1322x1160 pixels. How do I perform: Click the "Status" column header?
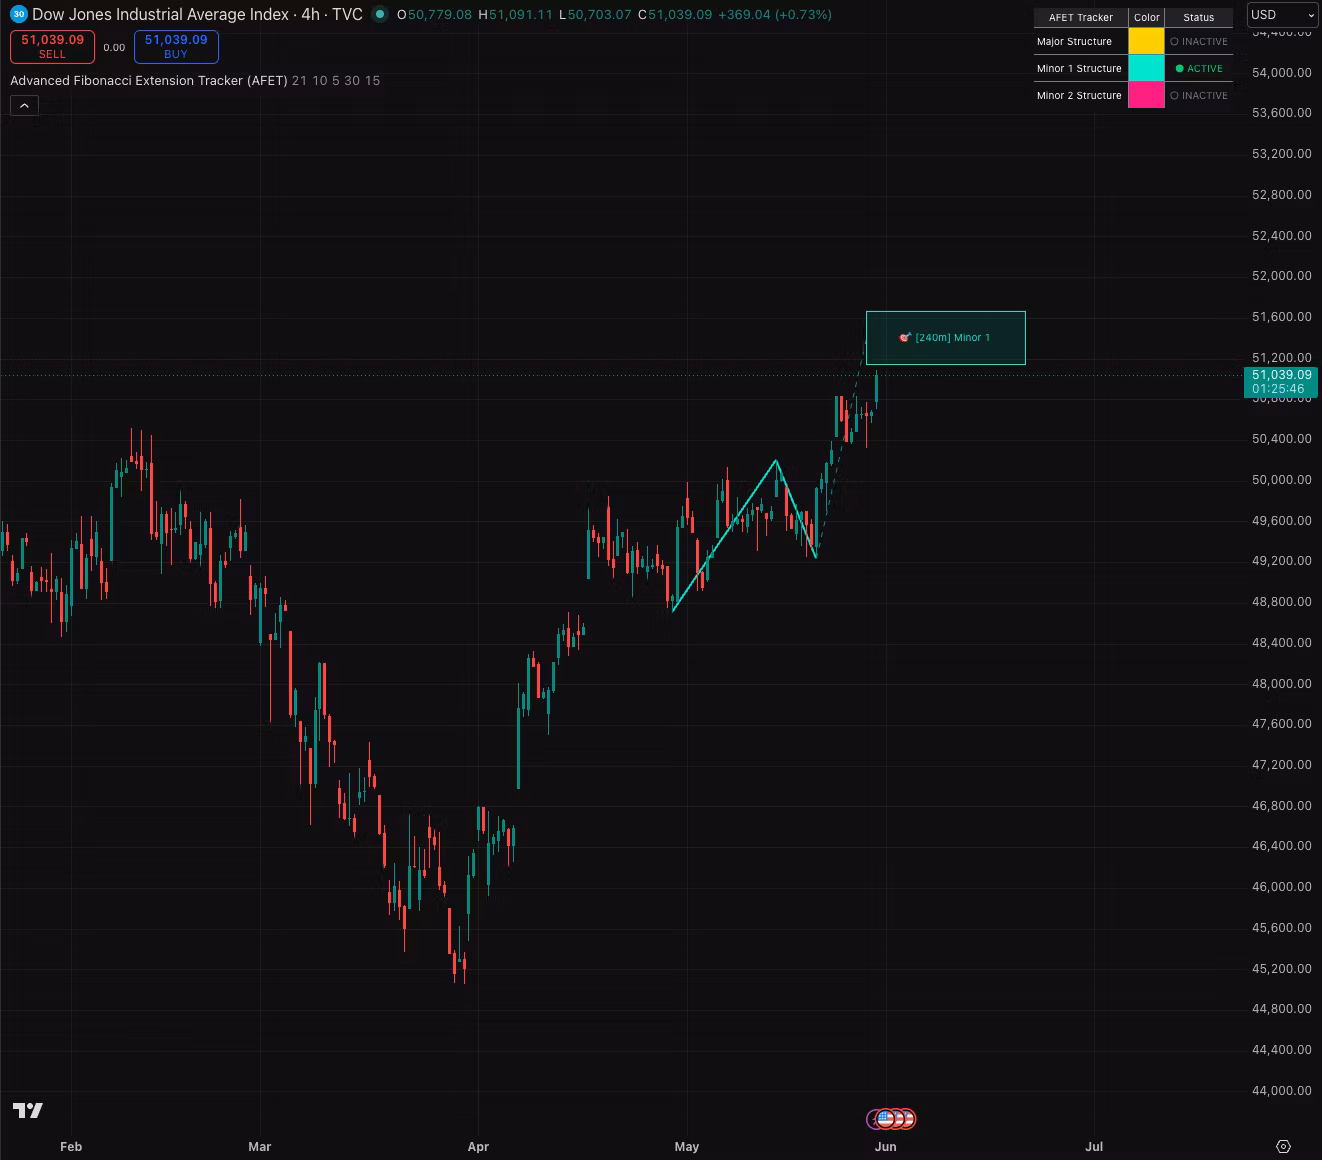point(1199,17)
